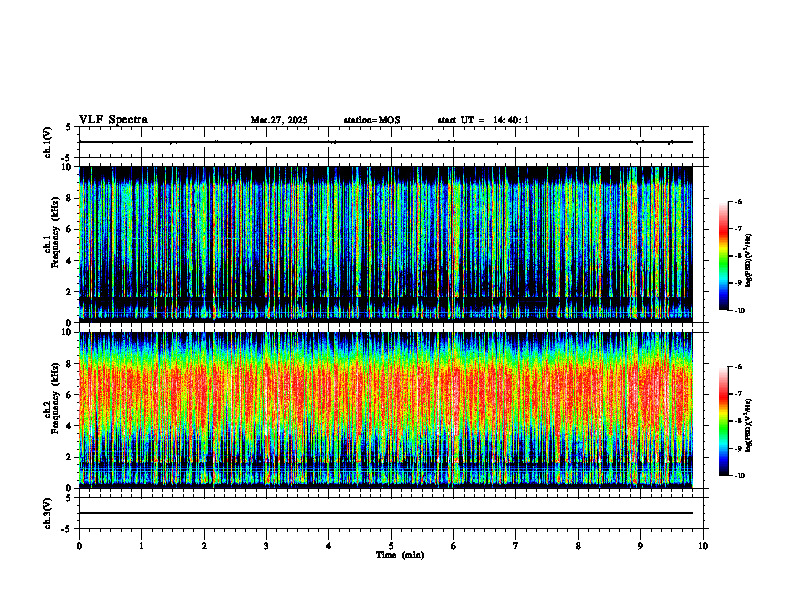The width and height of the screenshot is (792, 612).
Task: Select the date text "Mar.27, 2025"
Action: (279, 120)
